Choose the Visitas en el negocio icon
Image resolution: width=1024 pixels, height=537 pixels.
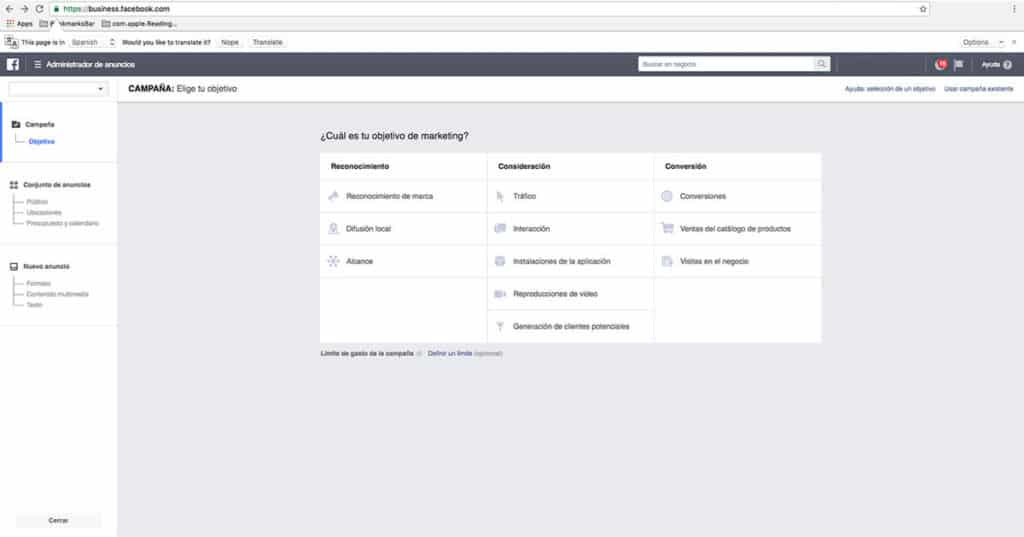[x=667, y=261]
